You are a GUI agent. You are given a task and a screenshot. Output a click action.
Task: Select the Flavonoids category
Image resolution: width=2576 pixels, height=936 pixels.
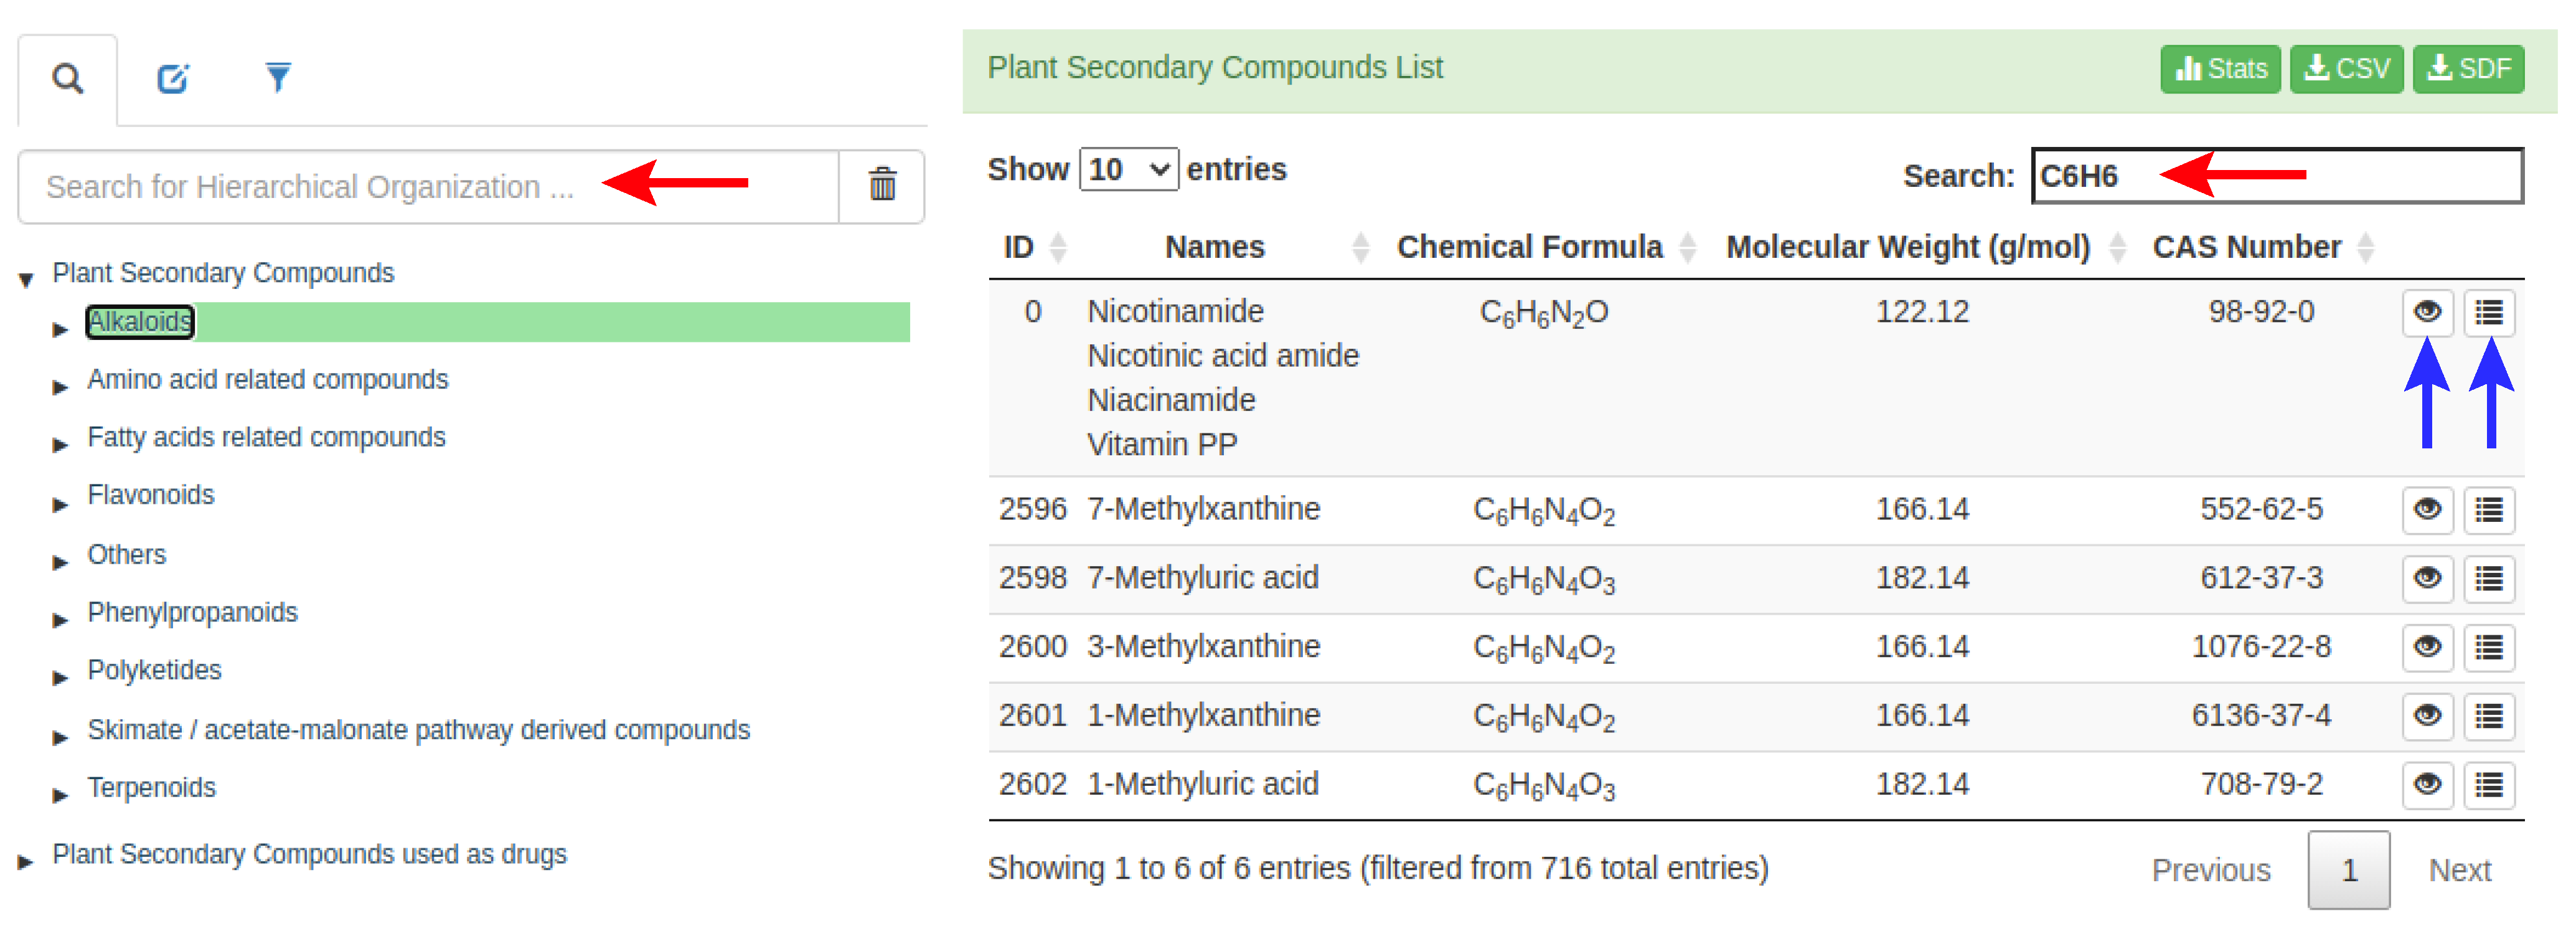151,494
